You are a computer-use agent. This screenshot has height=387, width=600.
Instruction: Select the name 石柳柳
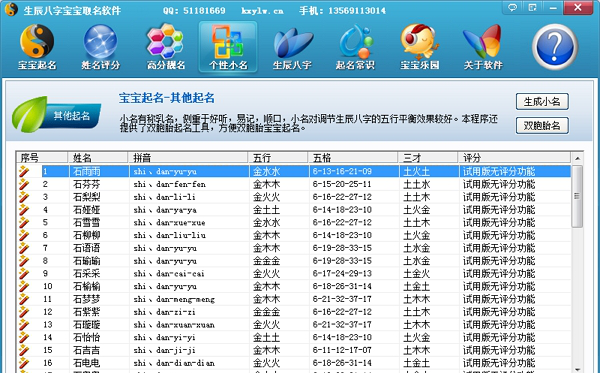pyautogui.click(x=87, y=235)
